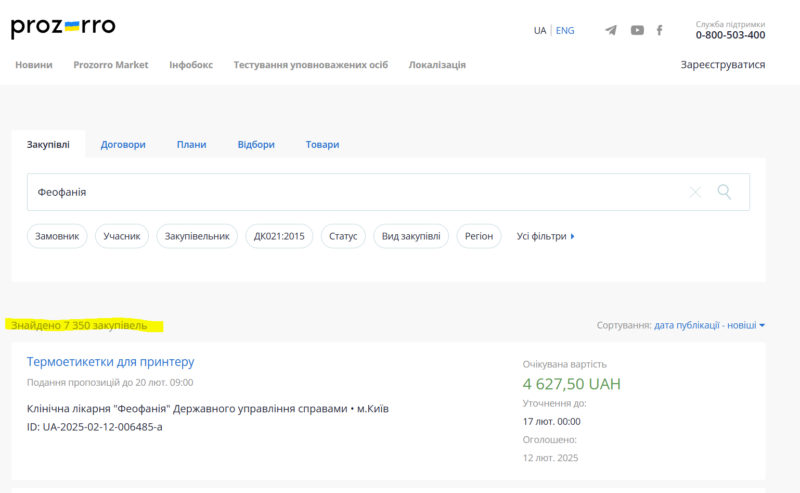800x493 pixels.
Task: Open the Вид закупівлі filter
Action: pyautogui.click(x=411, y=236)
